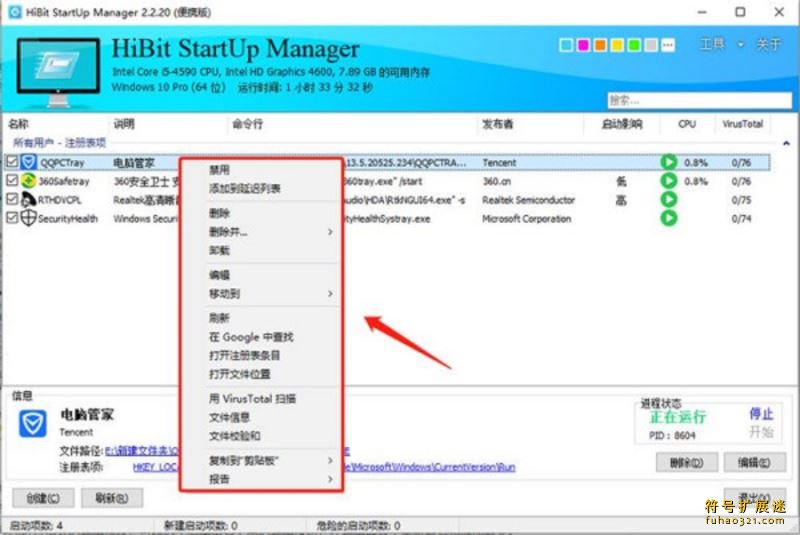Click the 0/74 VirusTotal result

pos(741,219)
